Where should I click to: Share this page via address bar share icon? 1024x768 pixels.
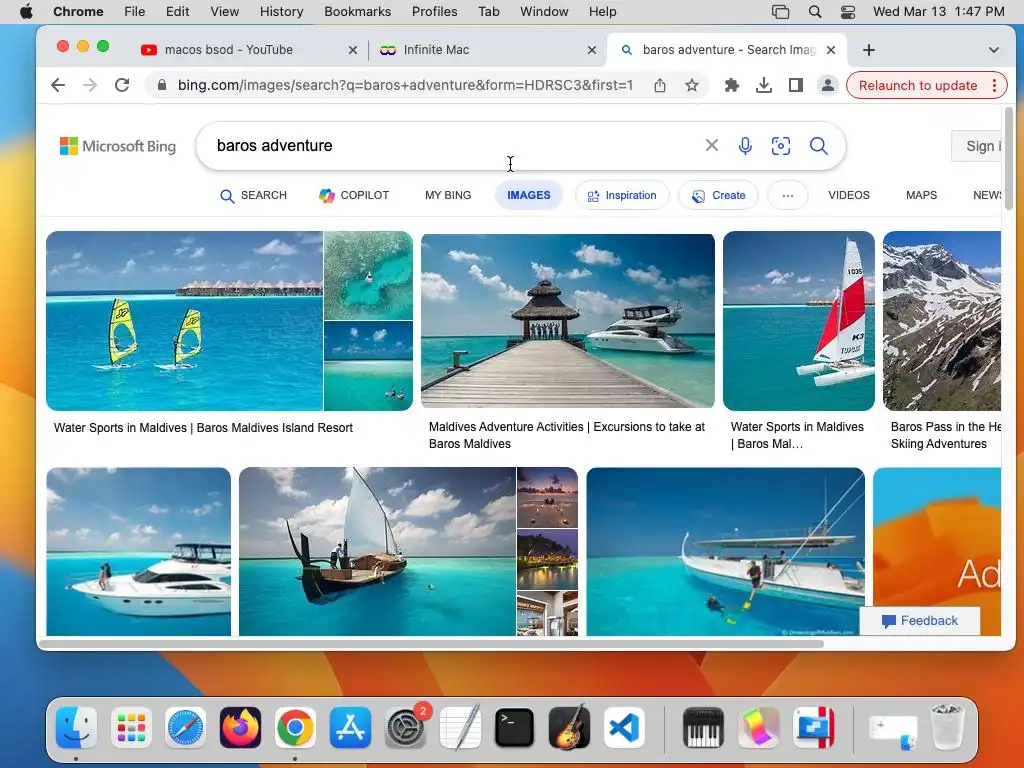pos(660,85)
